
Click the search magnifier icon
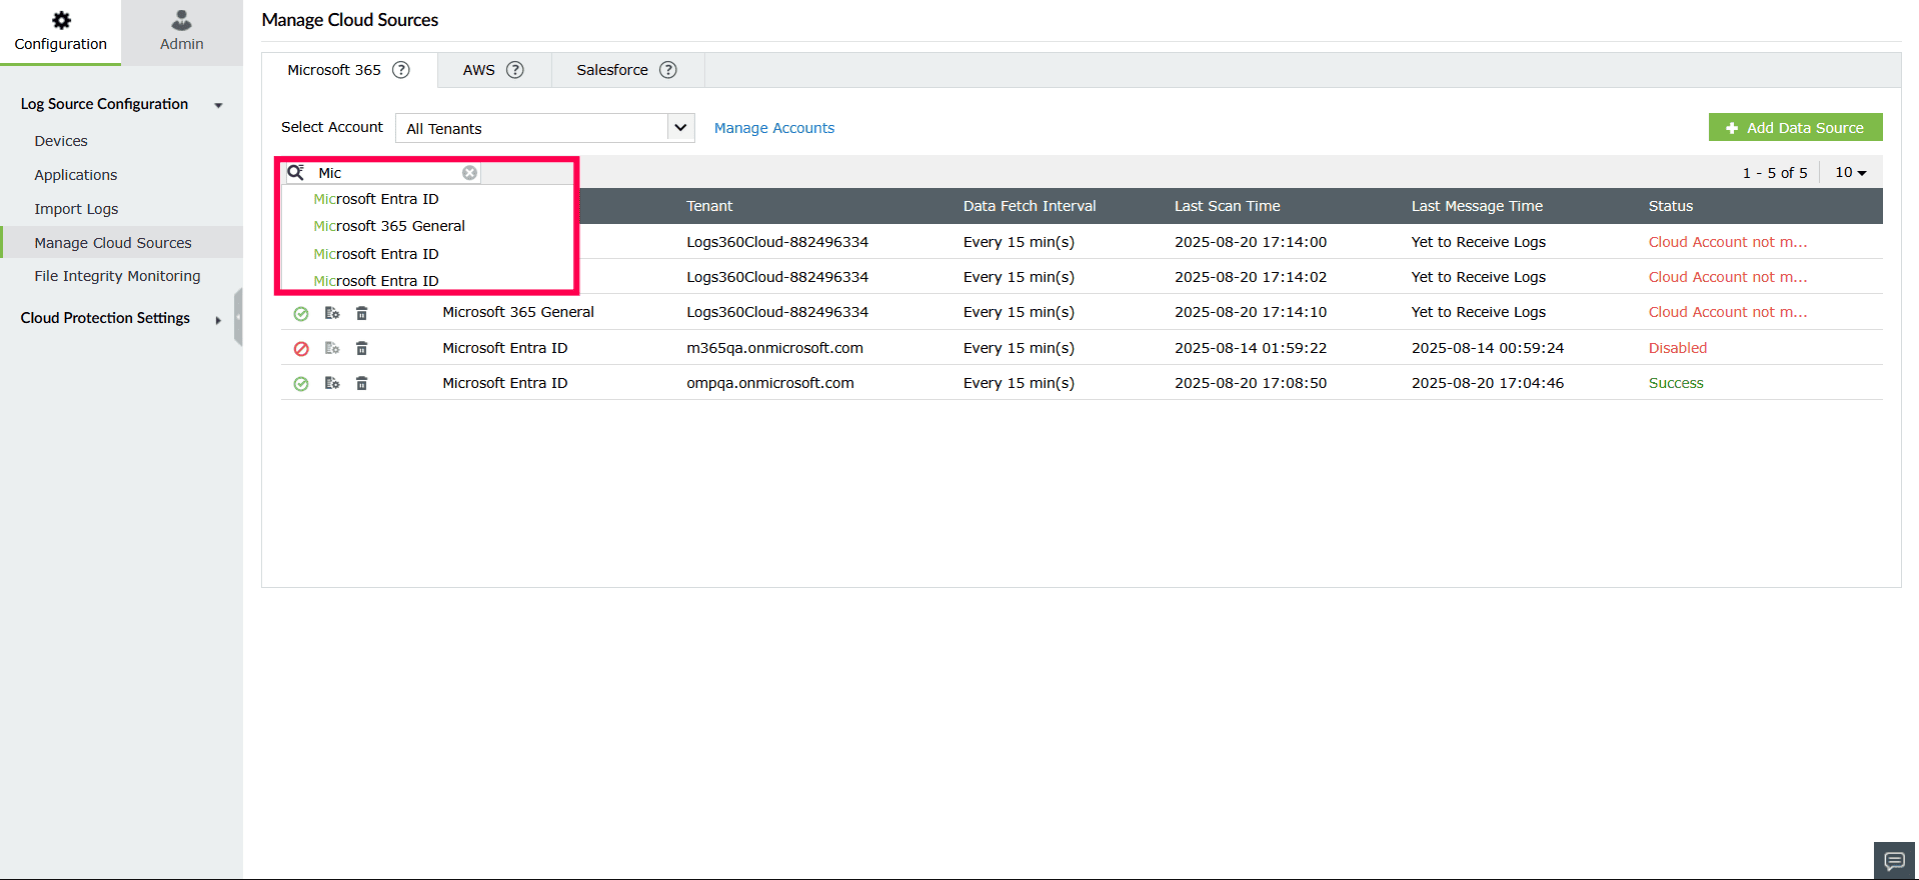[296, 172]
